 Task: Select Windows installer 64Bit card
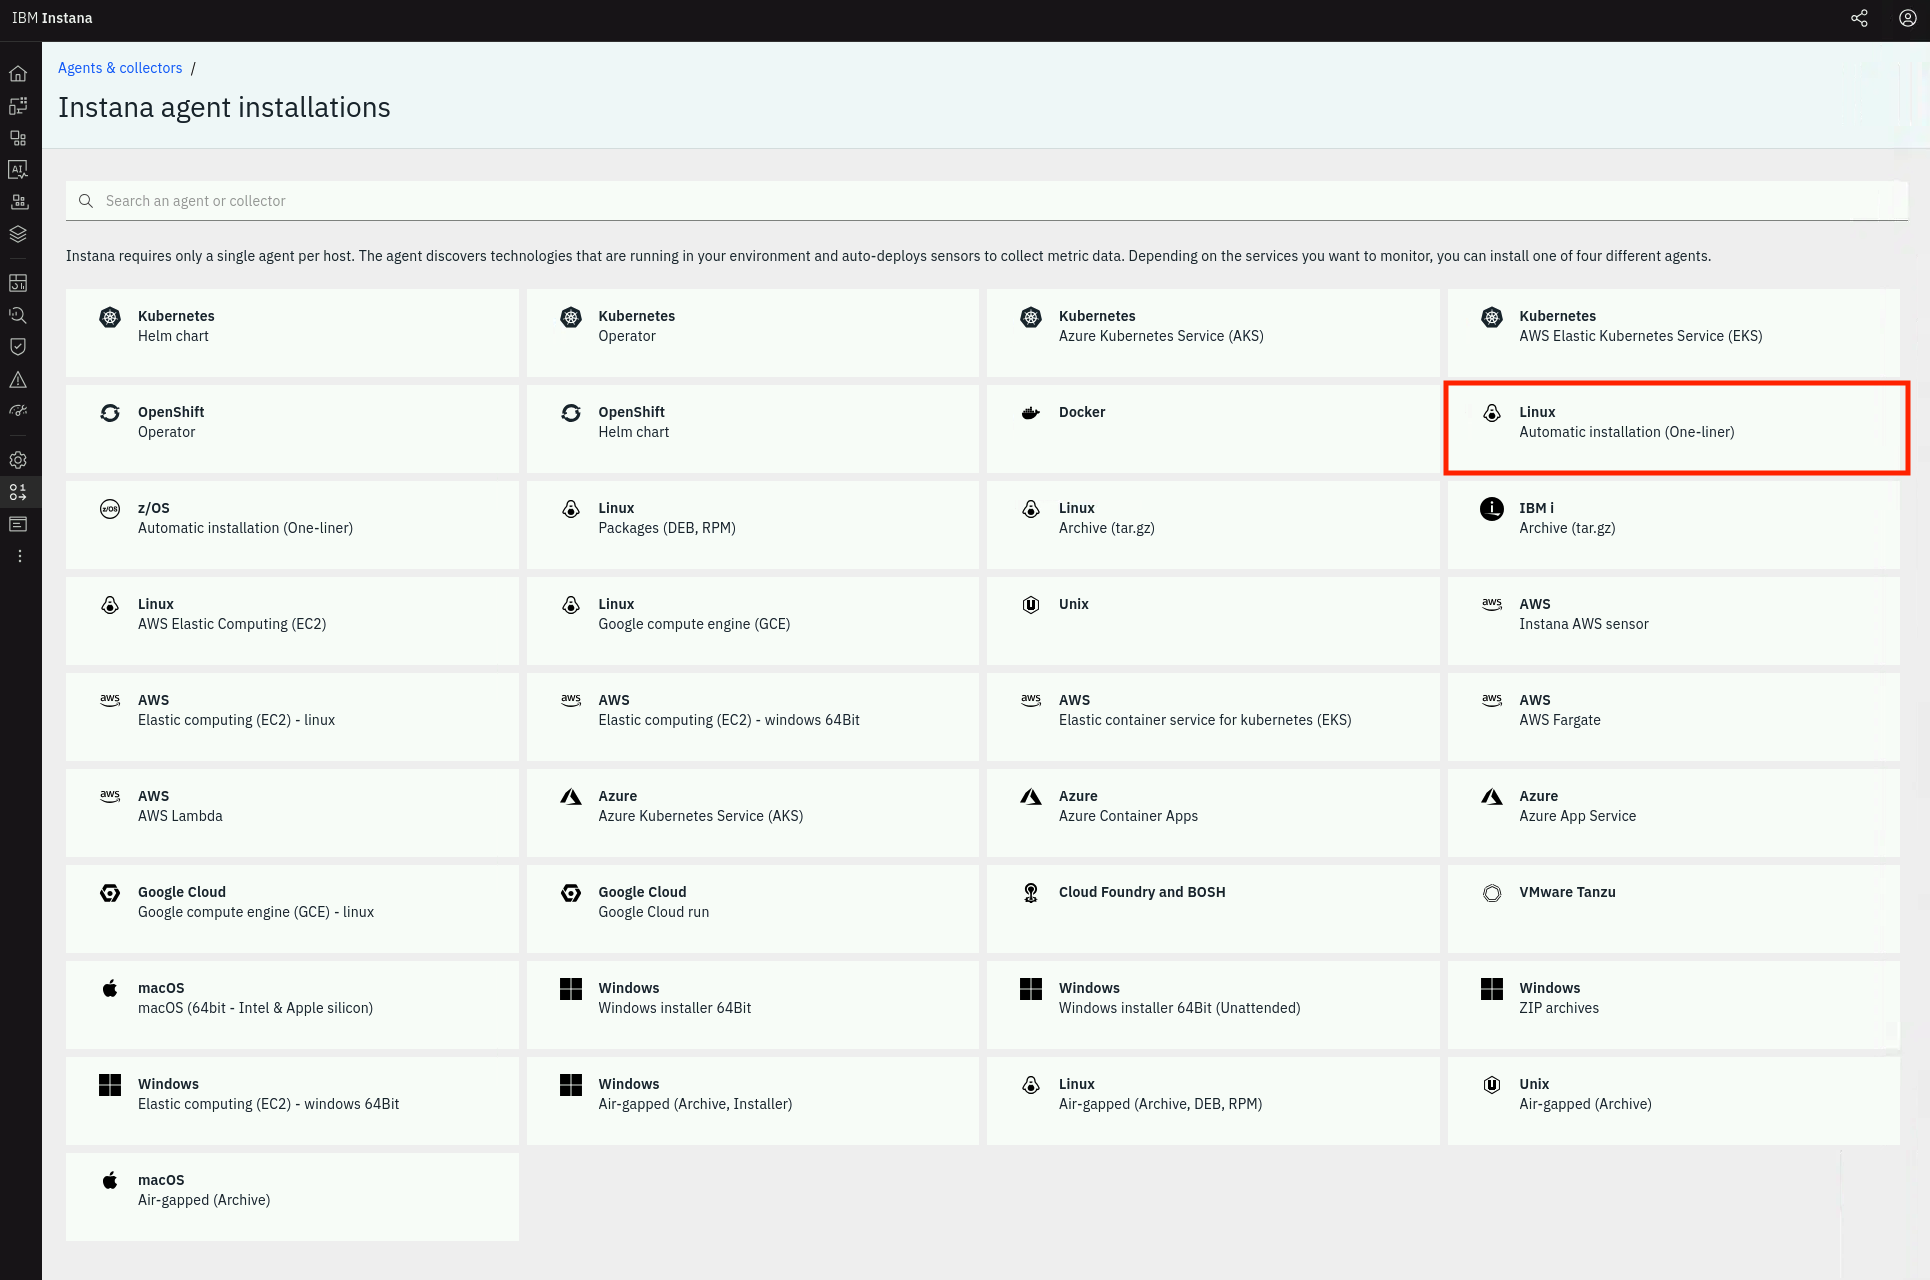pyautogui.click(x=753, y=1005)
